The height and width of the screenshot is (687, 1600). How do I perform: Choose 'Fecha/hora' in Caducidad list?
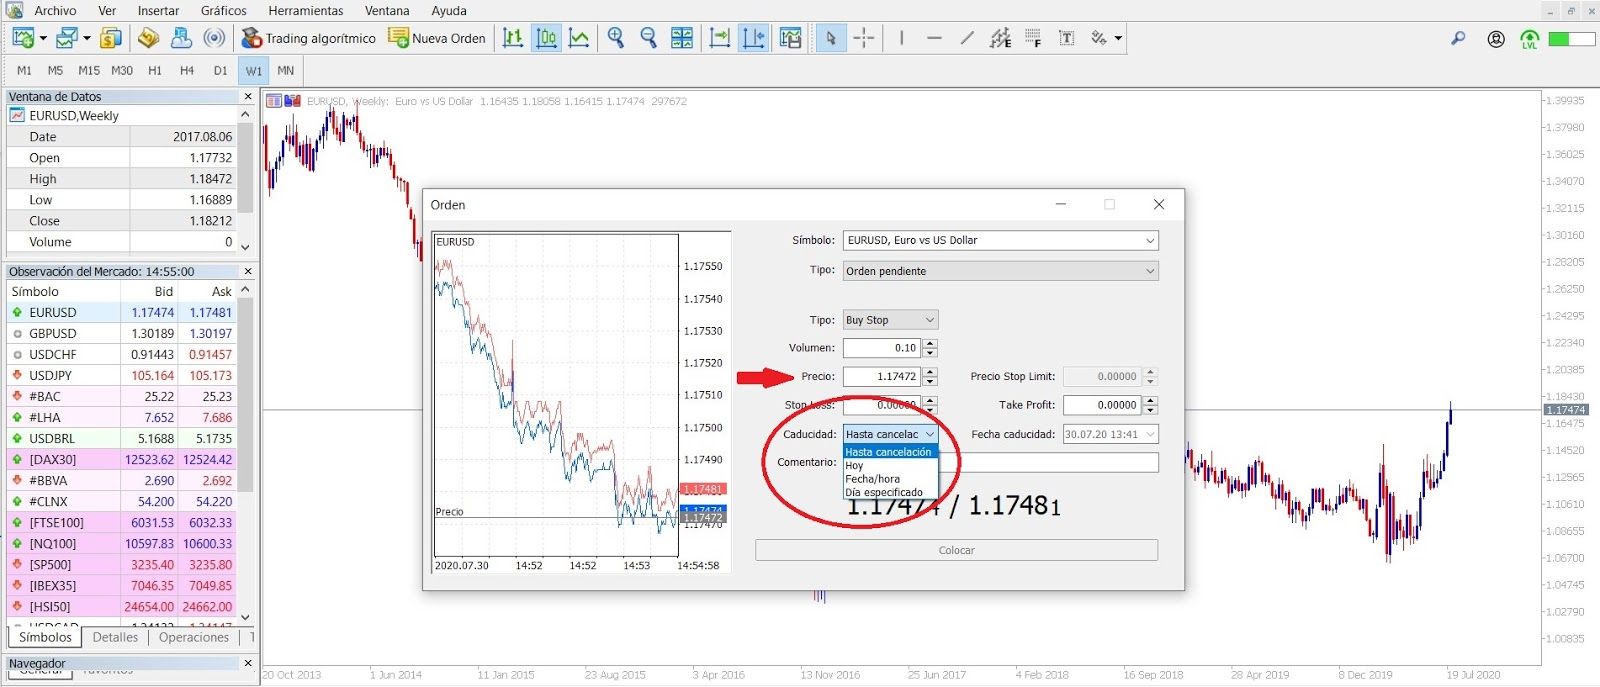point(872,479)
